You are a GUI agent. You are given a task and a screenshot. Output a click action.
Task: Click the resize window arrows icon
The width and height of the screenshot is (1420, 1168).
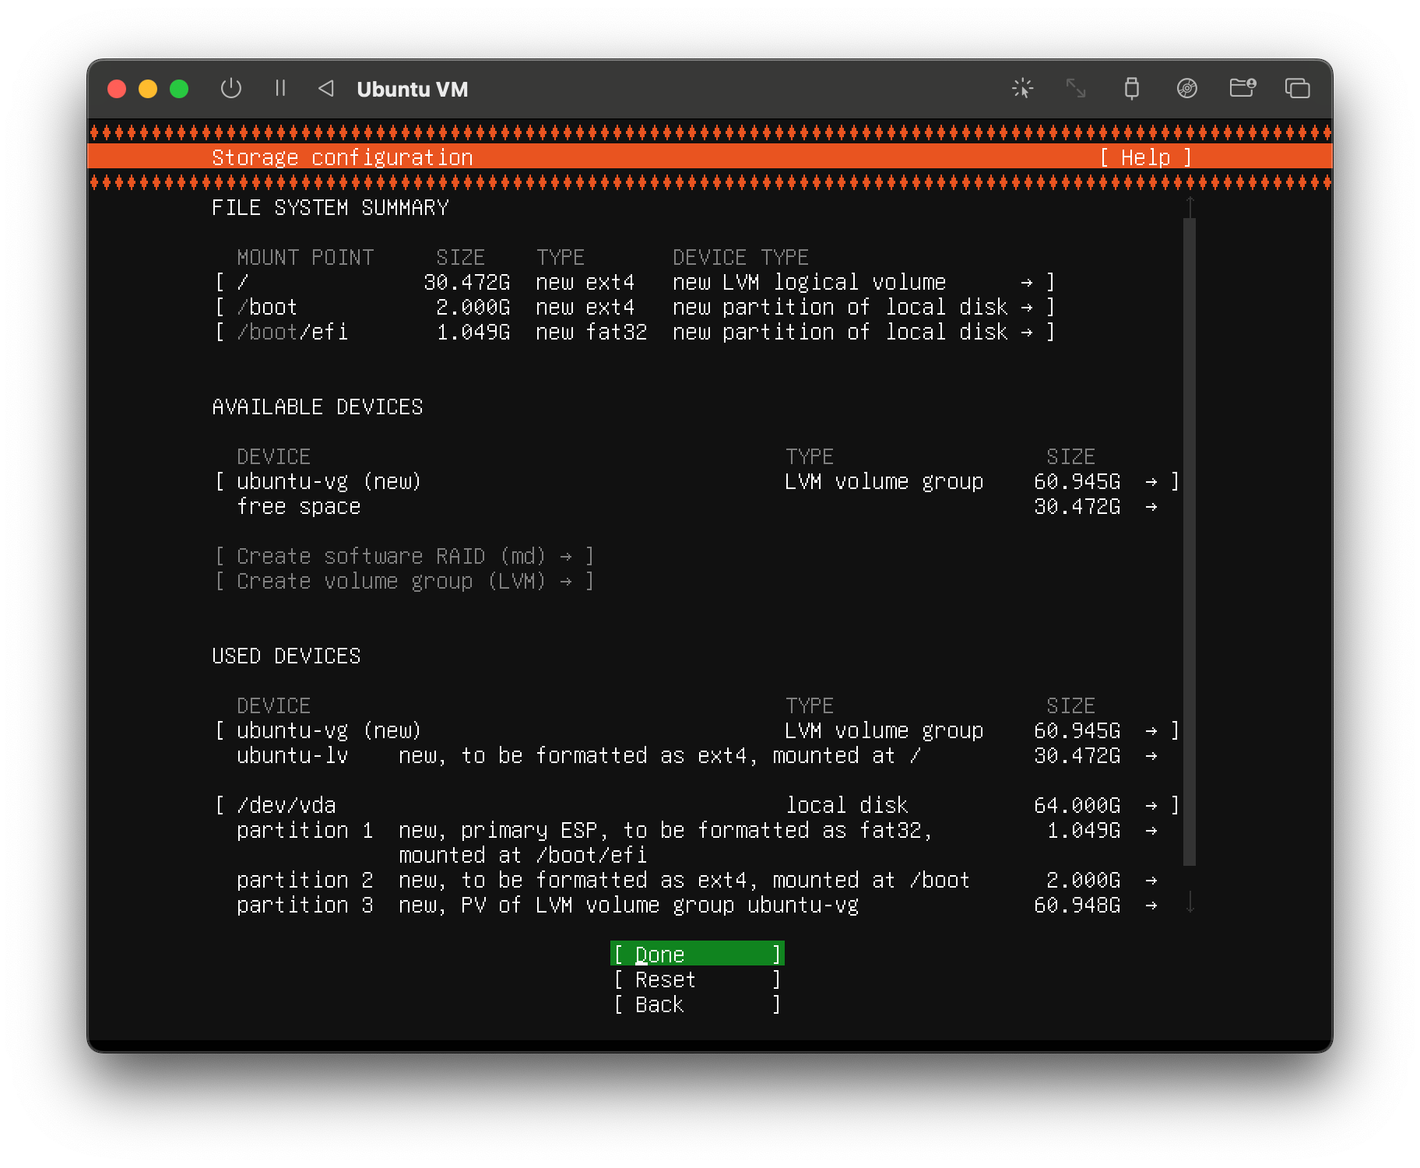[x=1076, y=88]
